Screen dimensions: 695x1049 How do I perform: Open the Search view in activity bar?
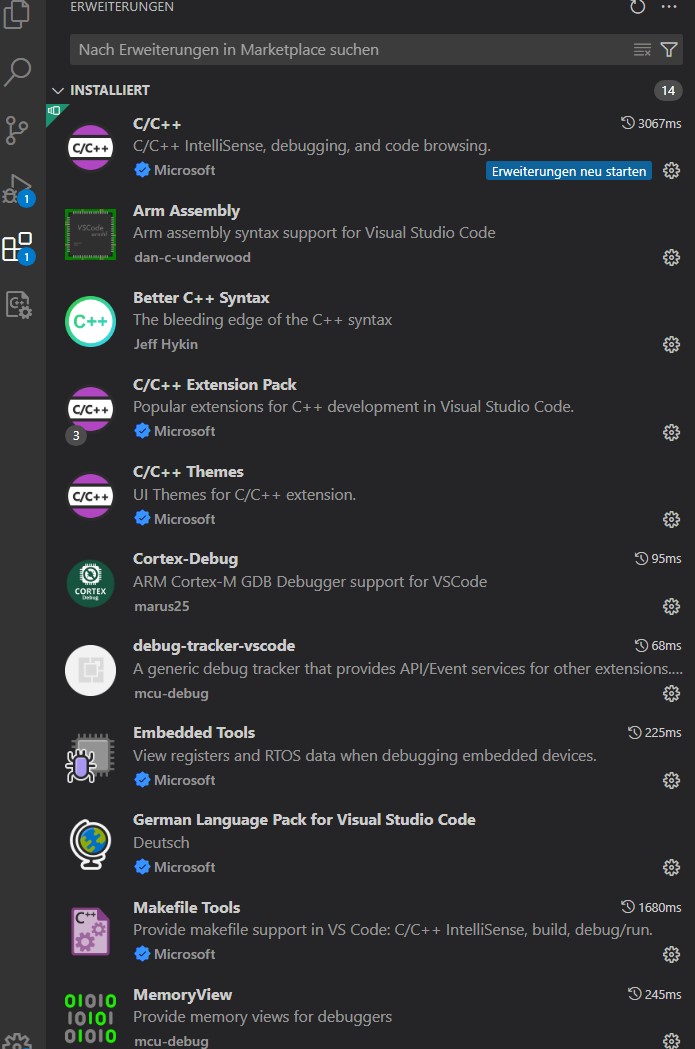coord(17,72)
